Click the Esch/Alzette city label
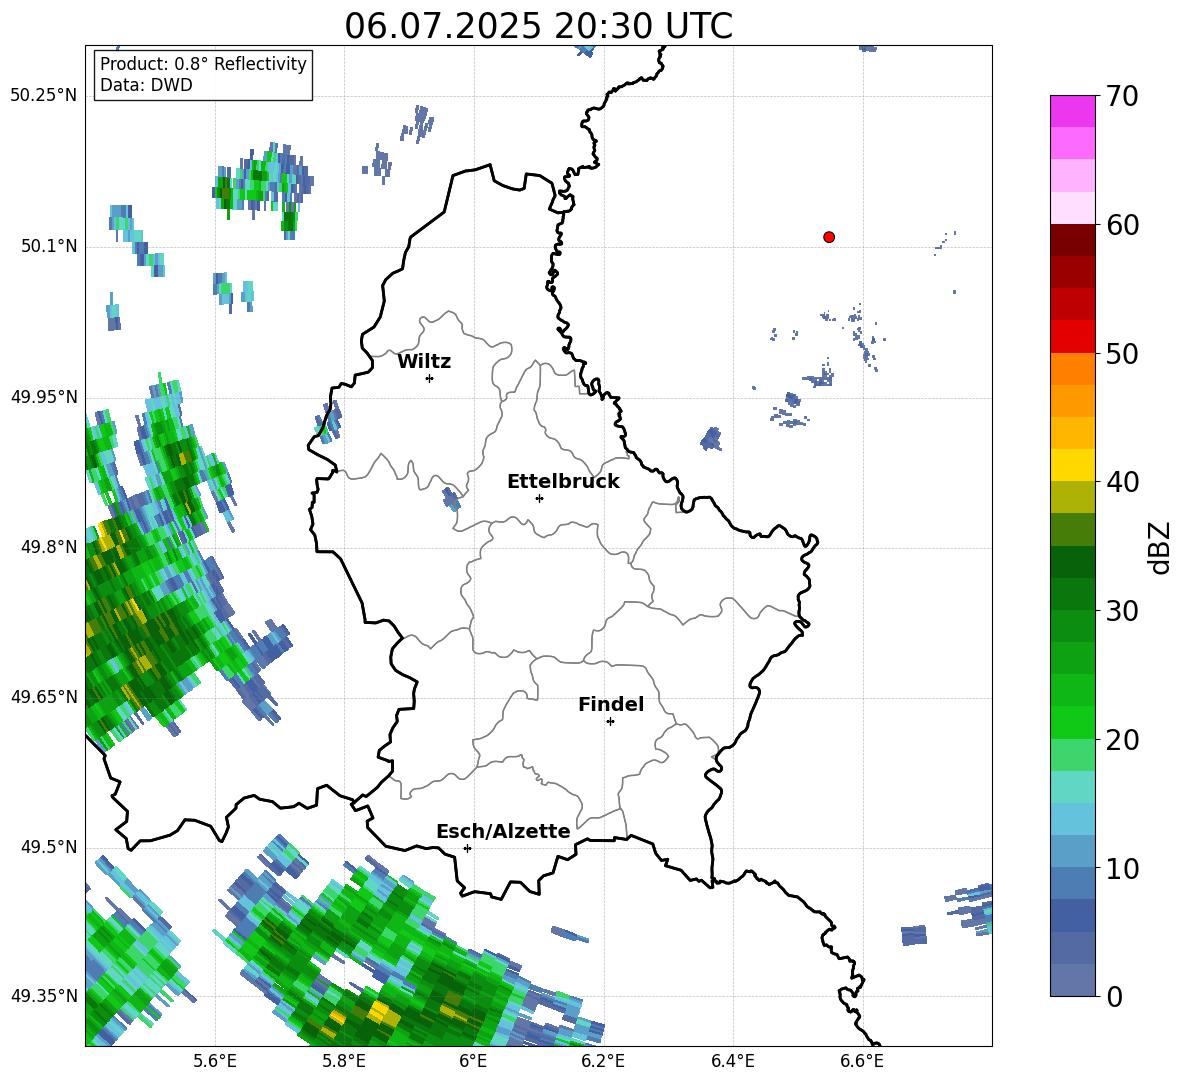Screen dimensions: 1184x1081 pyautogui.click(x=504, y=831)
